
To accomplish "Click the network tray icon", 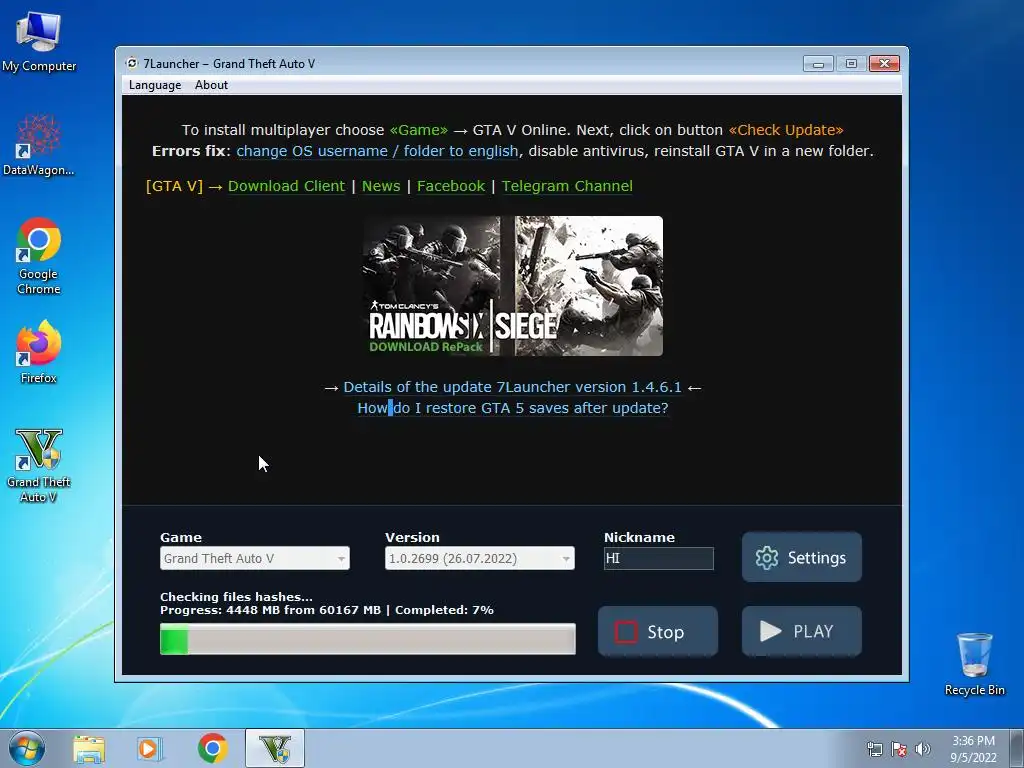I will pos(874,749).
